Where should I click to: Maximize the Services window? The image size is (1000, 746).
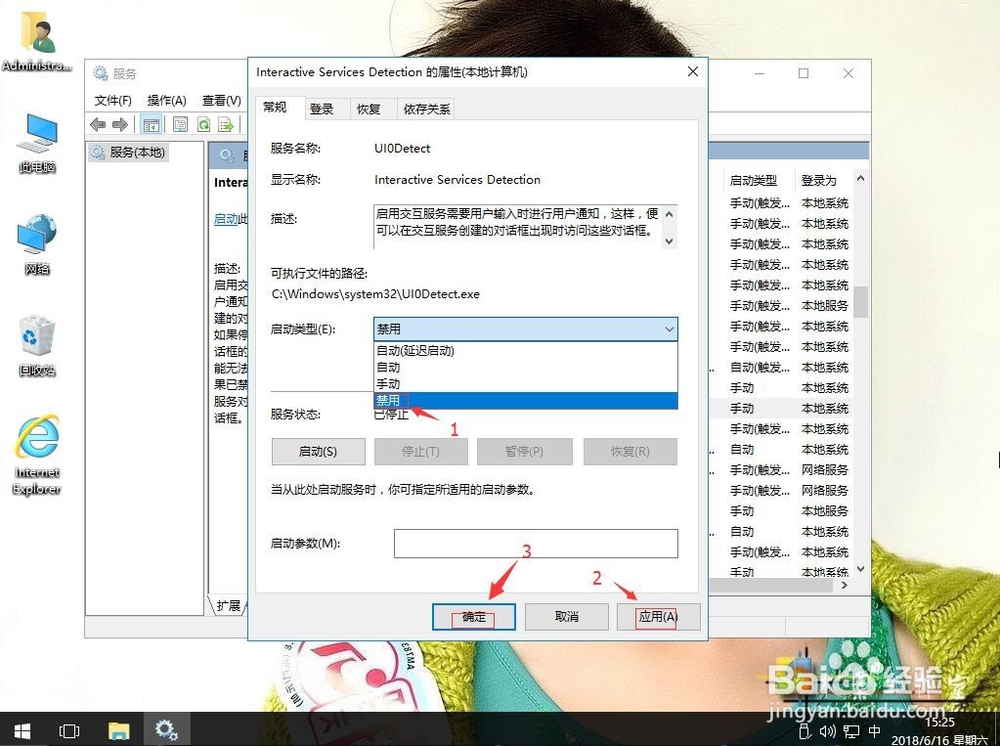(804, 73)
